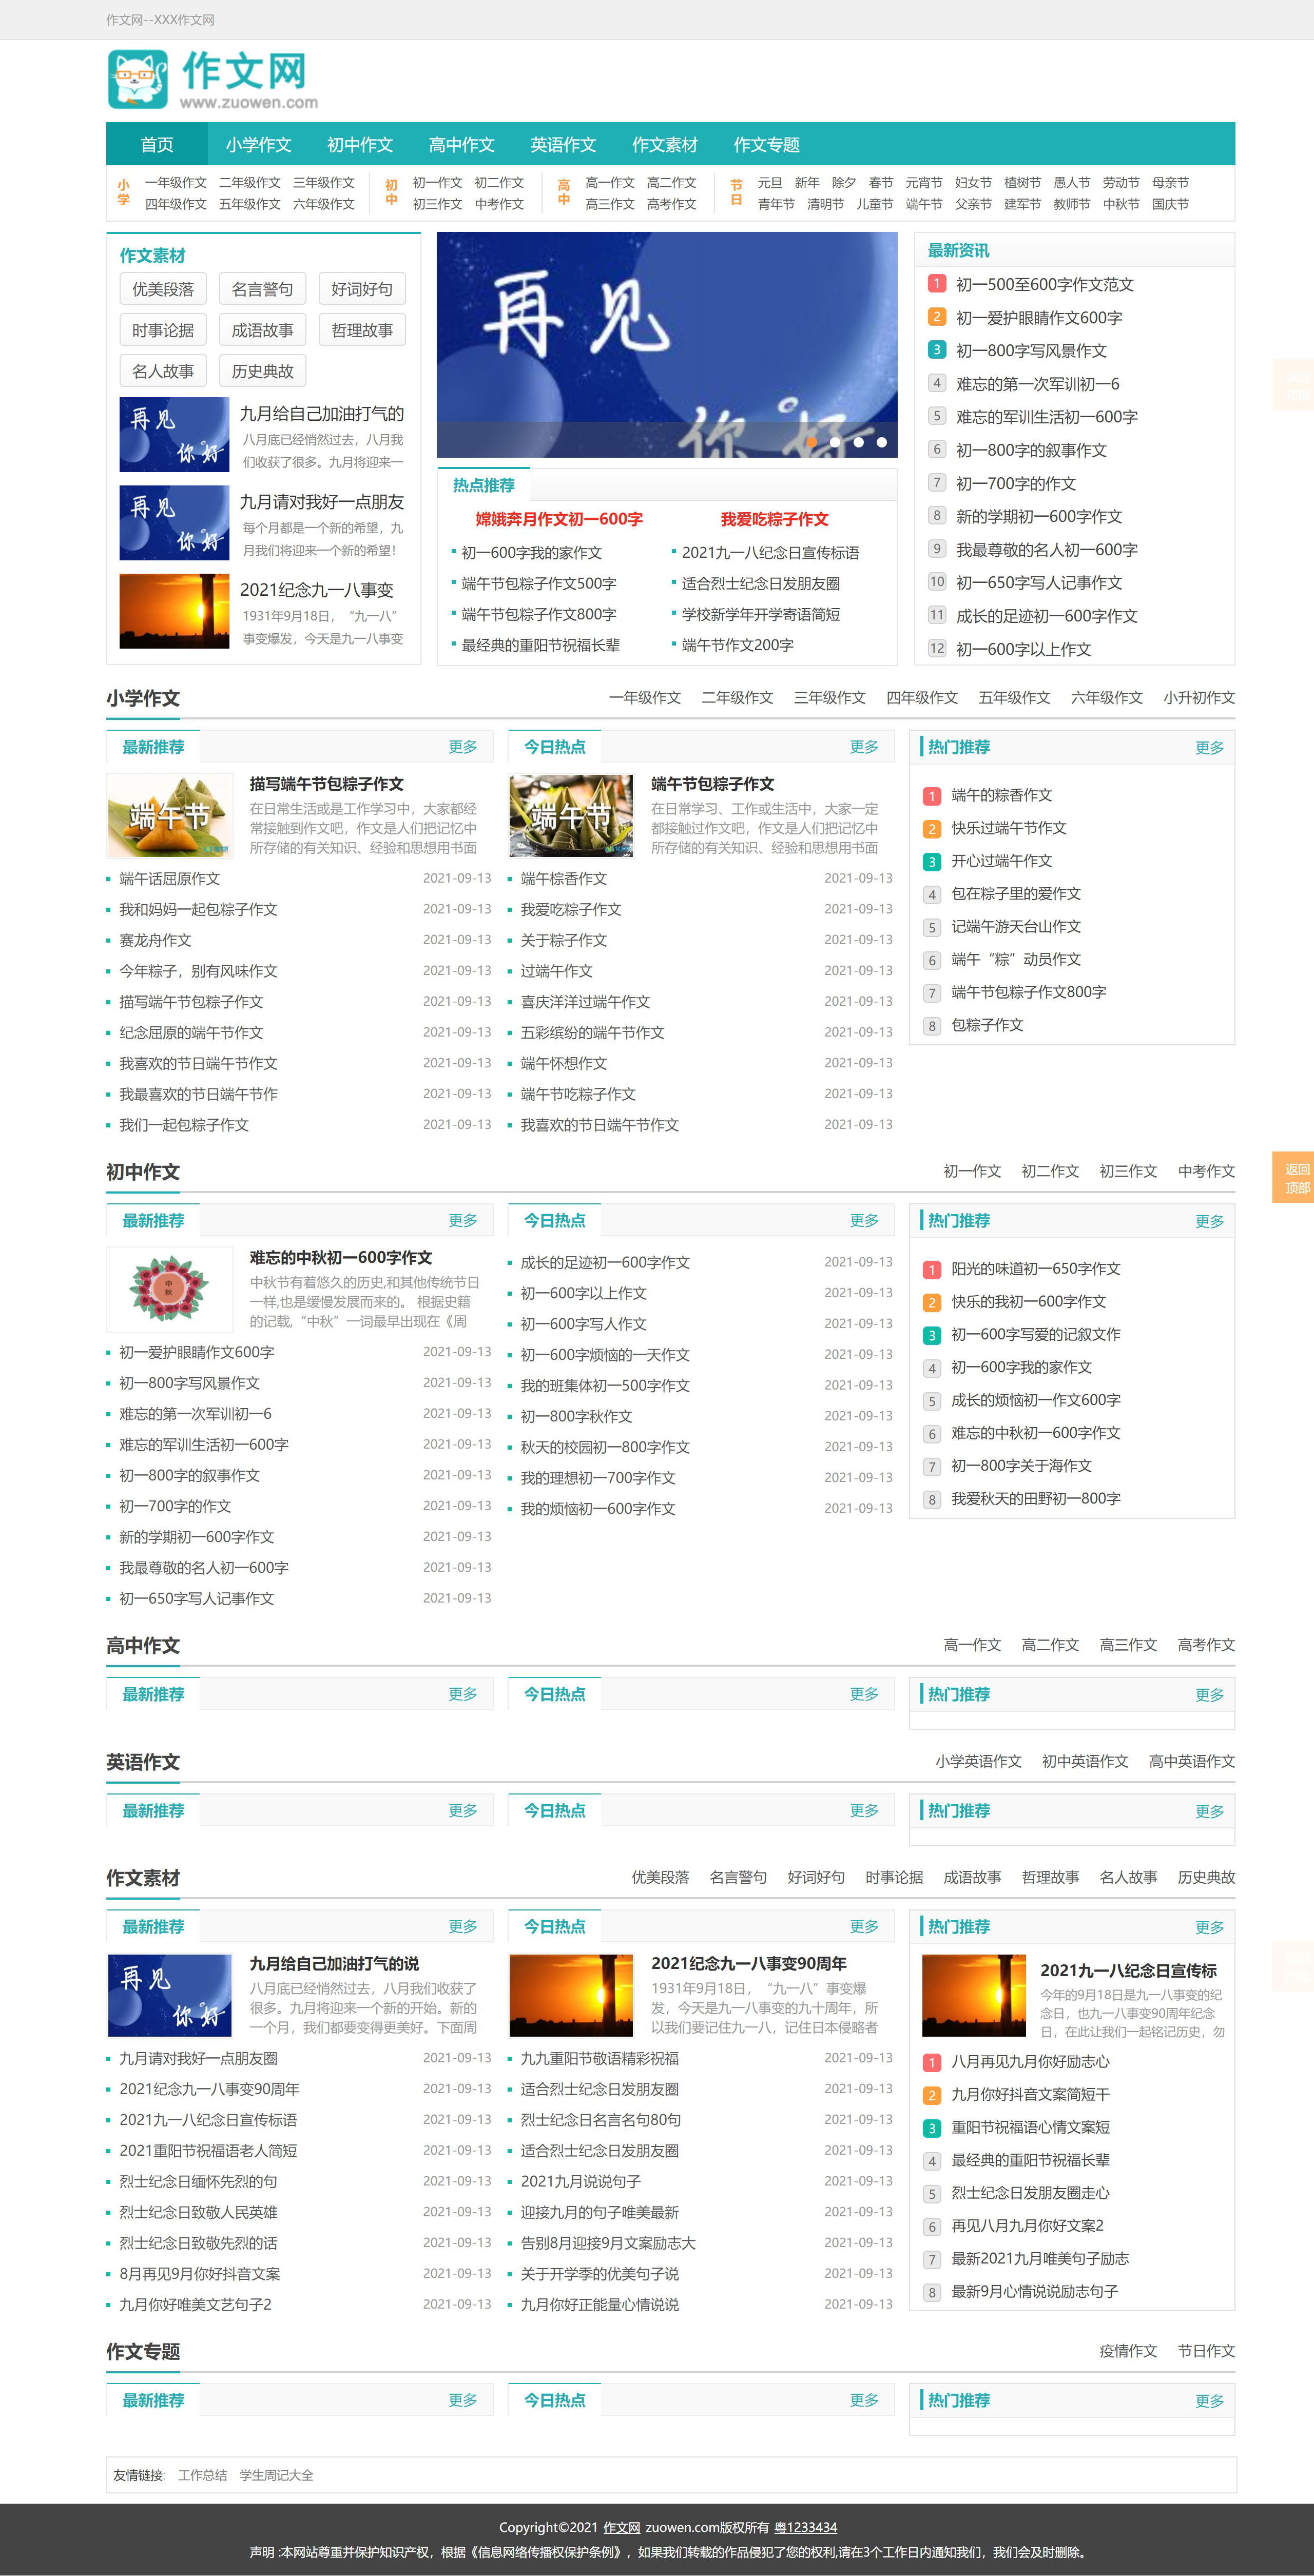Click 高三作文 in 高中作文 header
Viewport: 1314px width, 2576px height.
point(1128,1645)
